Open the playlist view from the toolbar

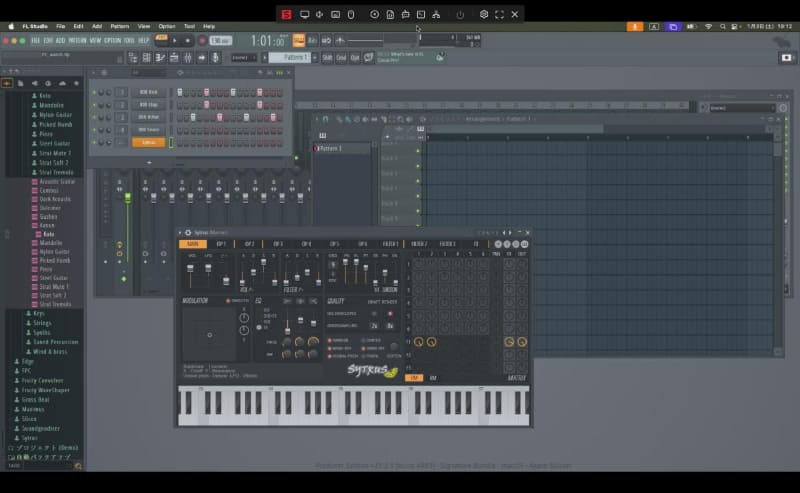133,58
